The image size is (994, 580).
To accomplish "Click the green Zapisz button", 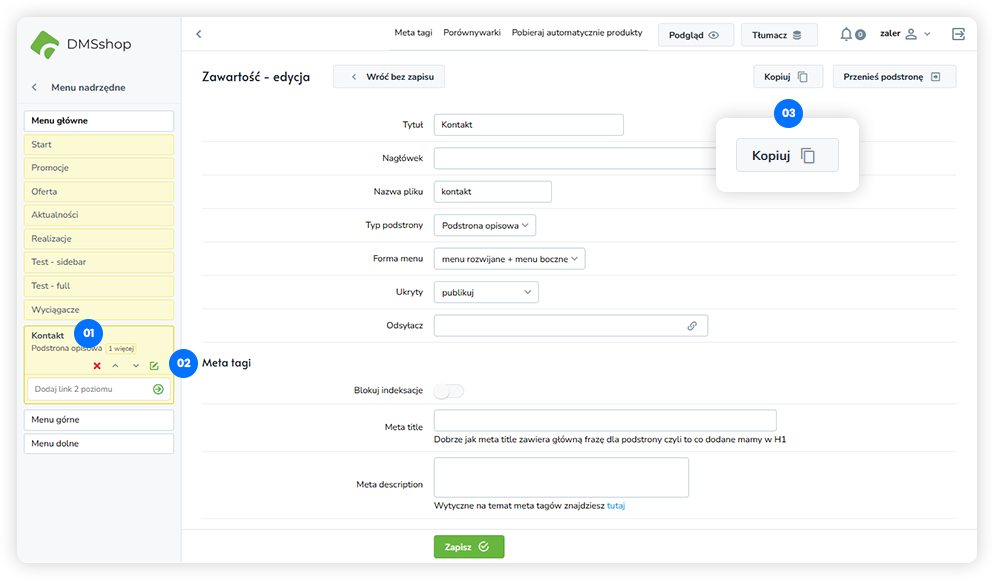I will tap(469, 547).
